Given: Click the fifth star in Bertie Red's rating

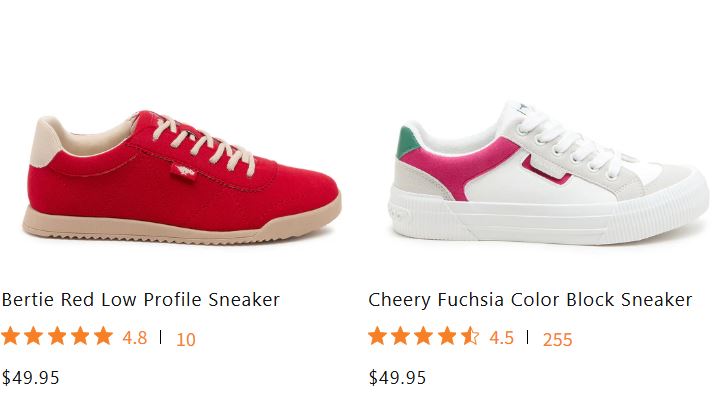Looking at the screenshot, I should pyautogui.click(x=103, y=337).
